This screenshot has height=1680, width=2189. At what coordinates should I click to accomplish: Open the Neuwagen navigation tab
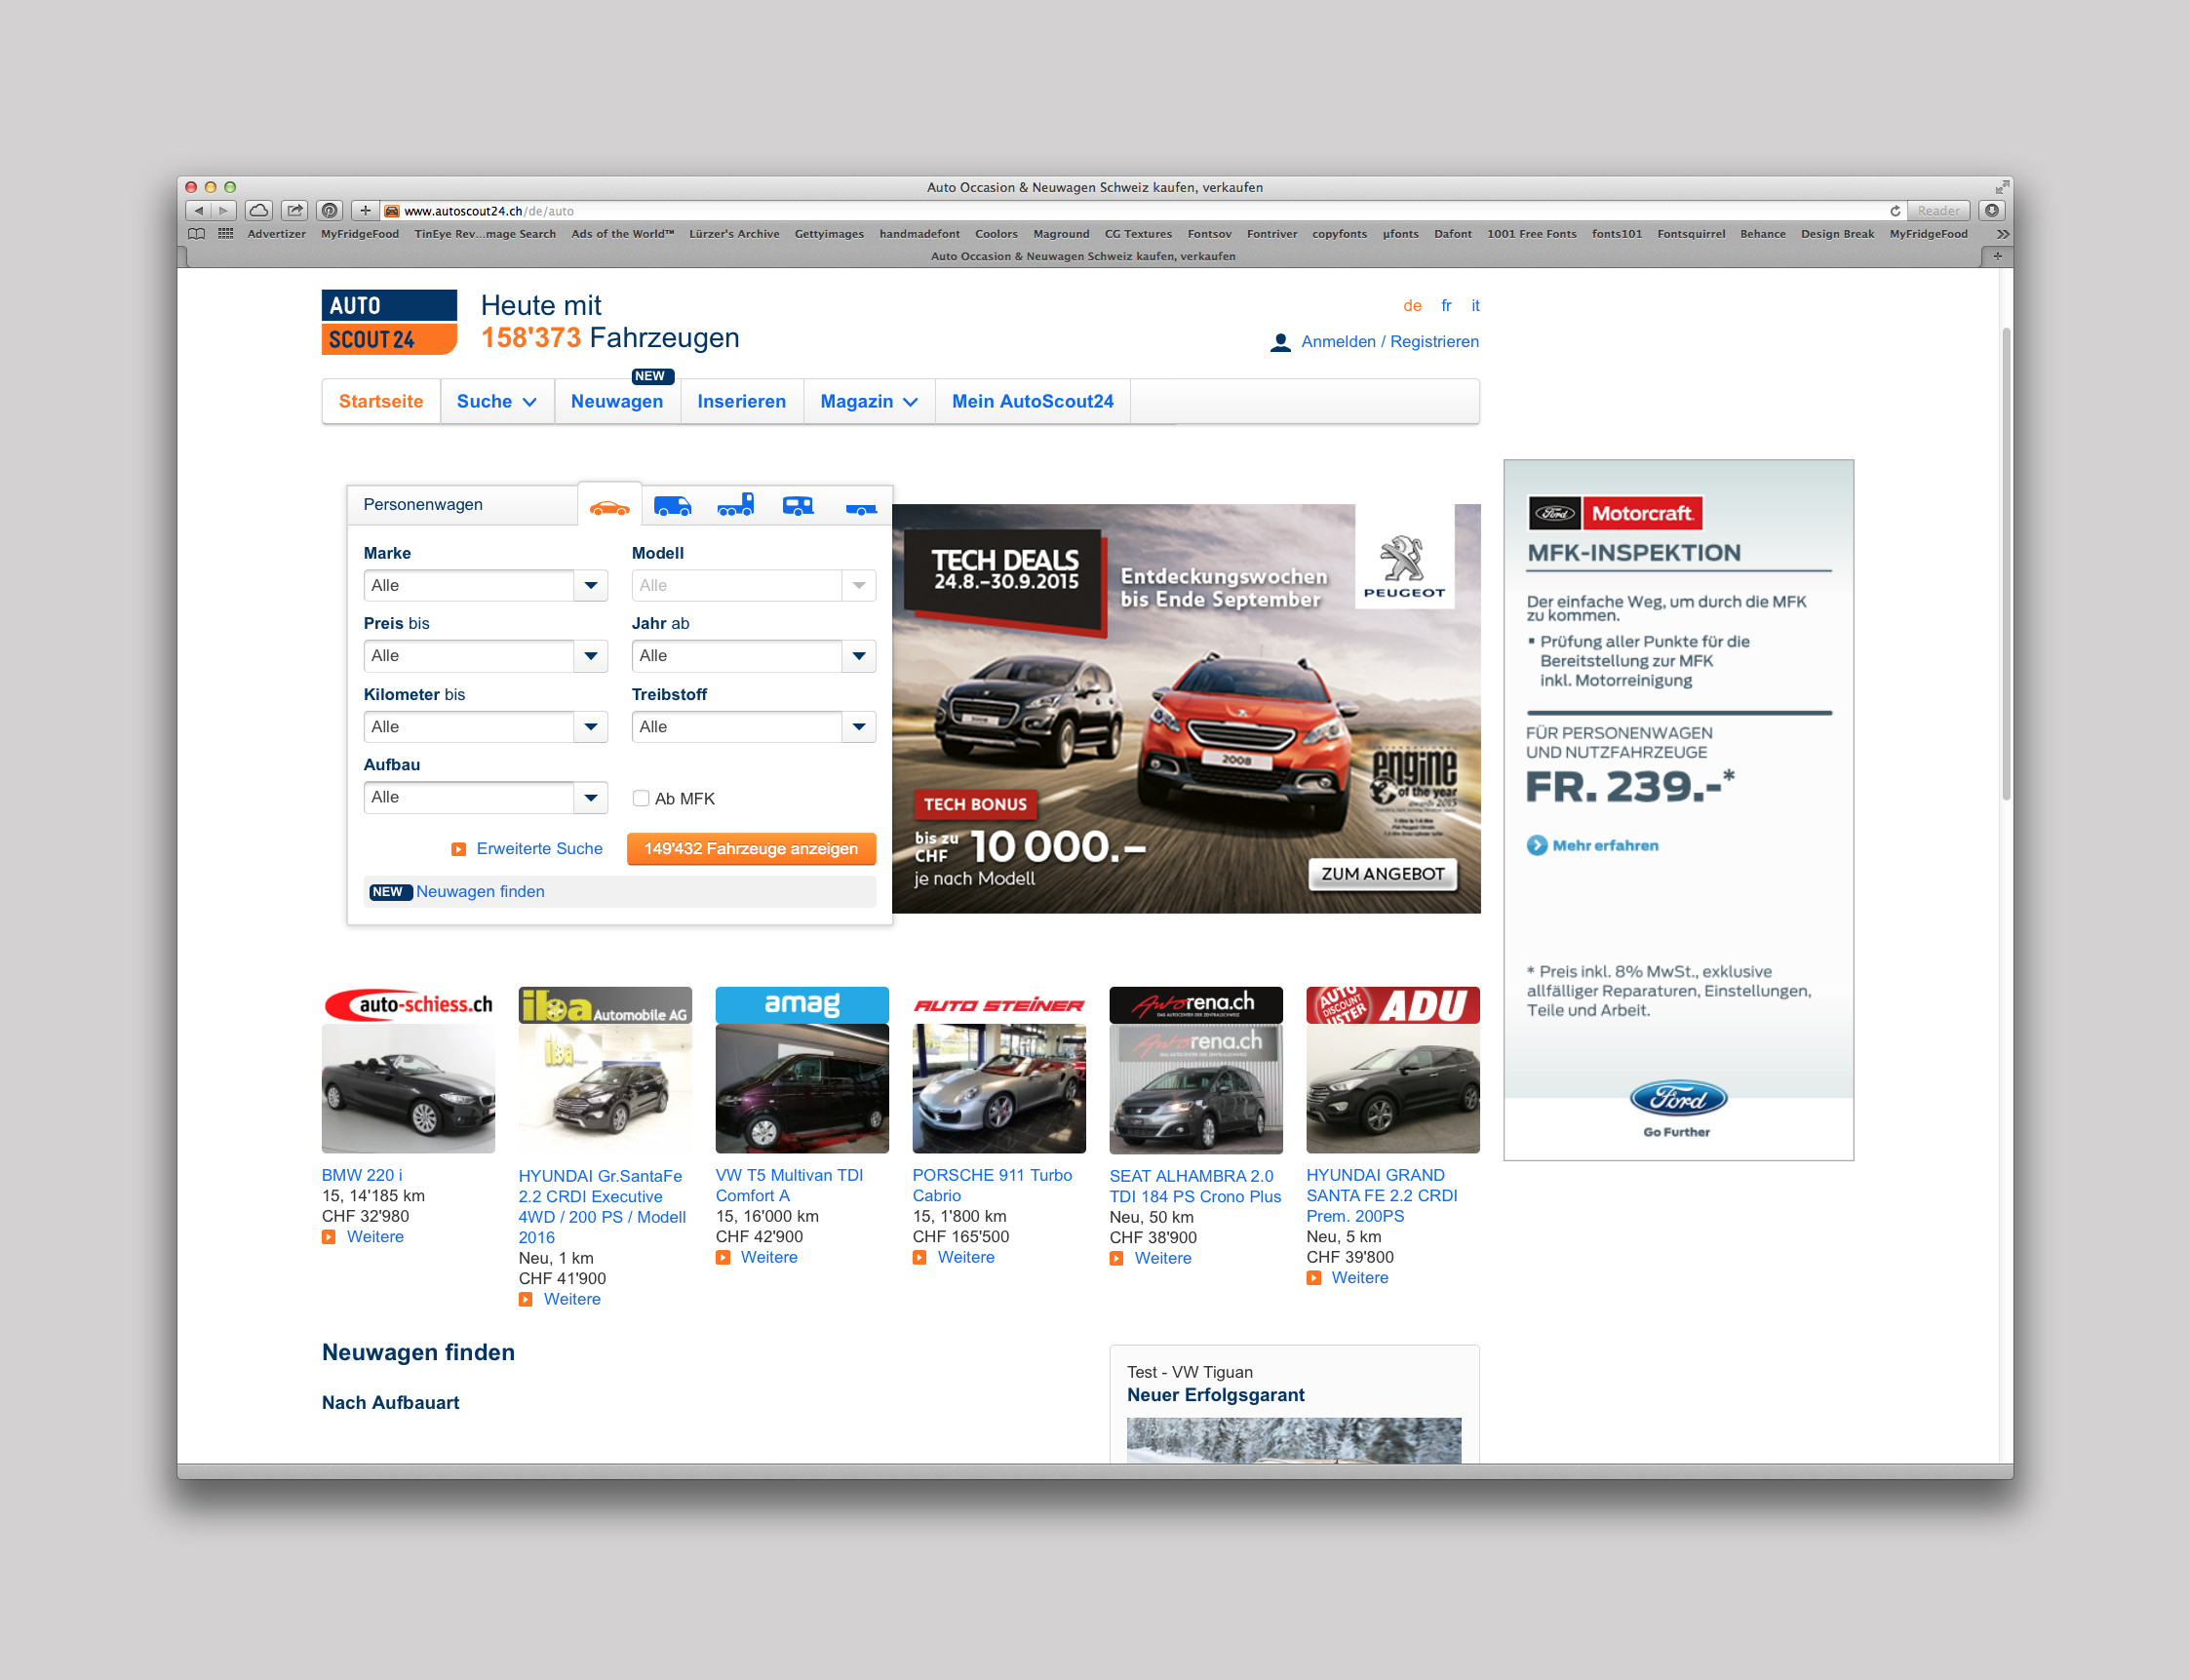coord(616,402)
